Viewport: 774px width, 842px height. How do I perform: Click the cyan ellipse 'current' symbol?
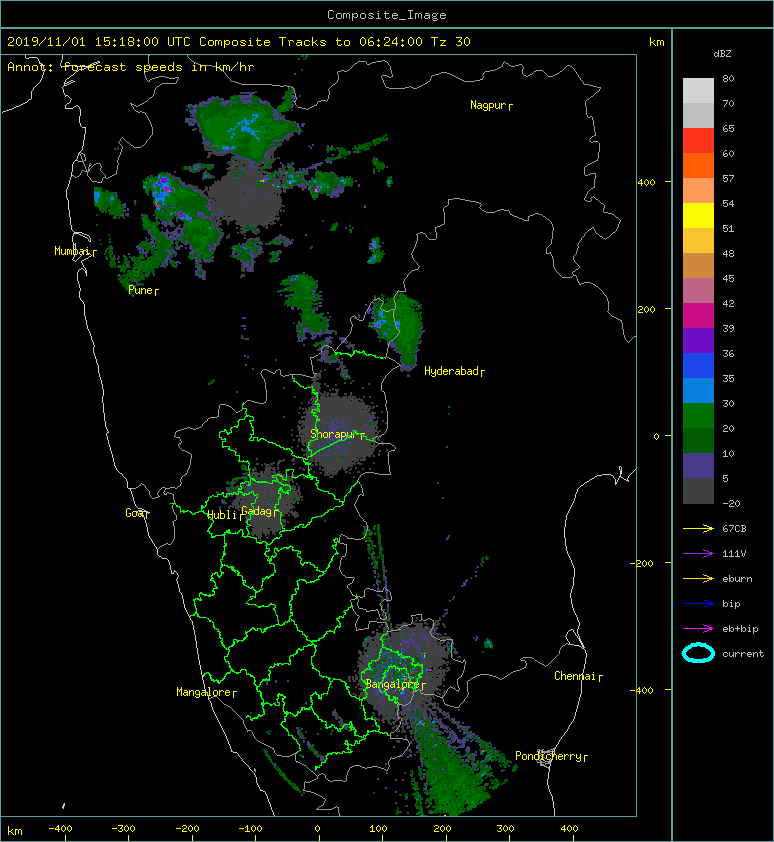pos(698,654)
